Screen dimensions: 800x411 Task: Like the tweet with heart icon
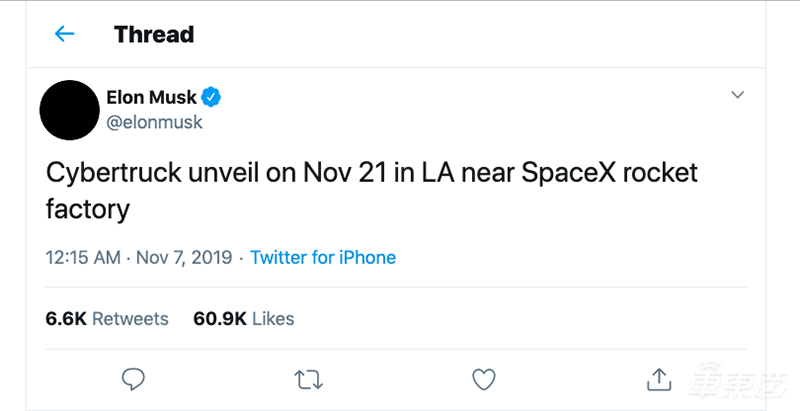pos(484,379)
